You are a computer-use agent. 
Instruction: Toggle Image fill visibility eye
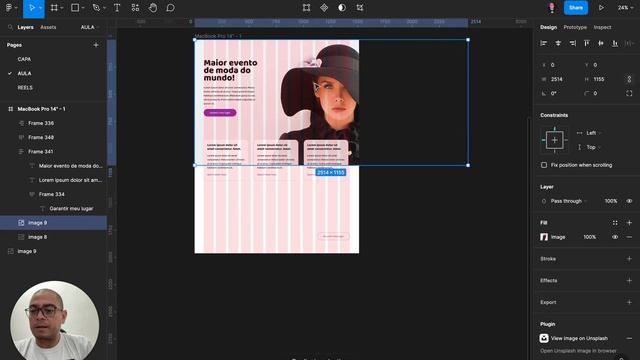[x=615, y=237]
